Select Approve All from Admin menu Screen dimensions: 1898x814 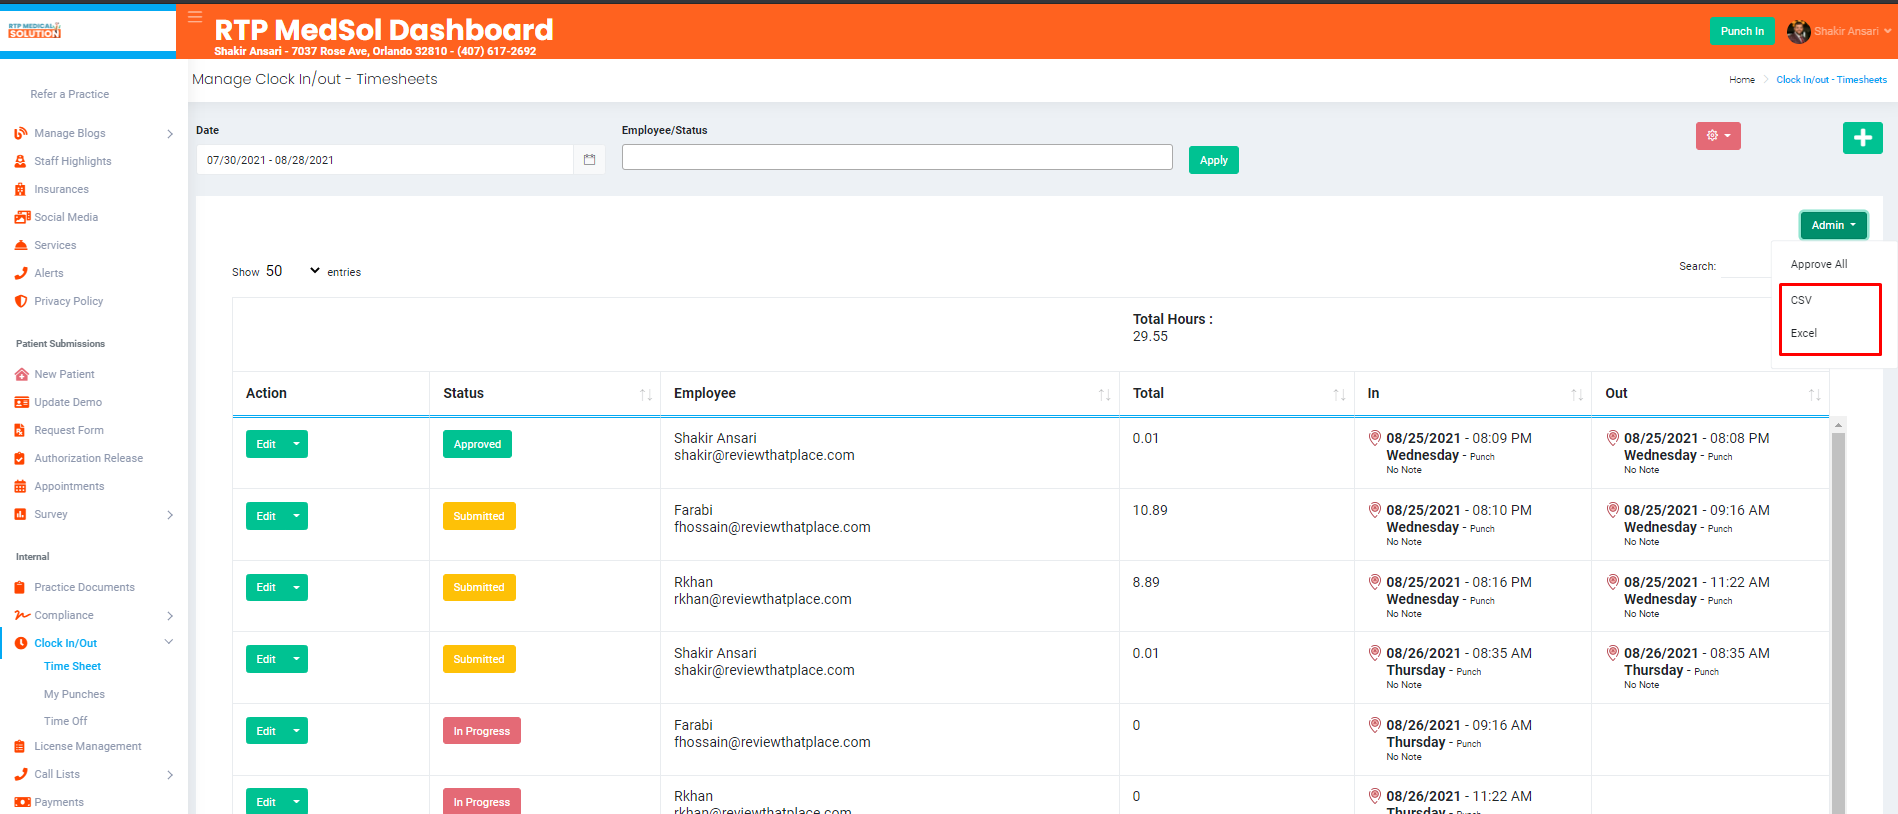pyautogui.click(x=1819, y=264)
